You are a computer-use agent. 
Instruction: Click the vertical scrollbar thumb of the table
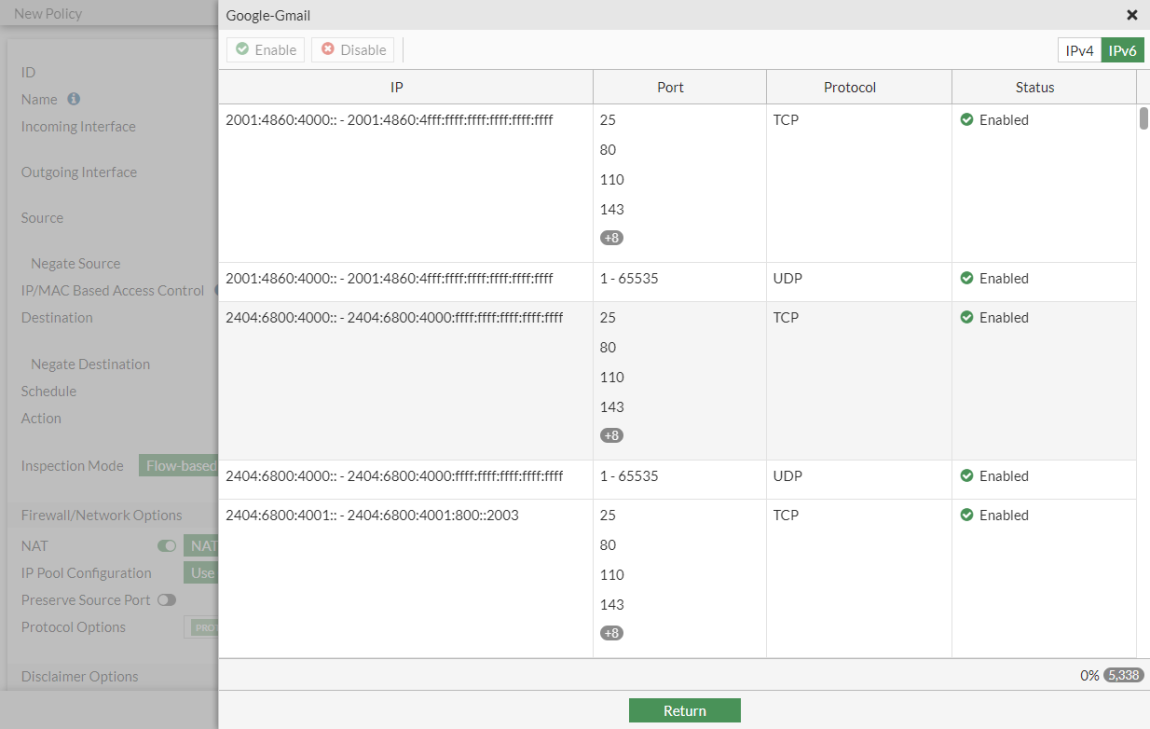coord(1143,118)
